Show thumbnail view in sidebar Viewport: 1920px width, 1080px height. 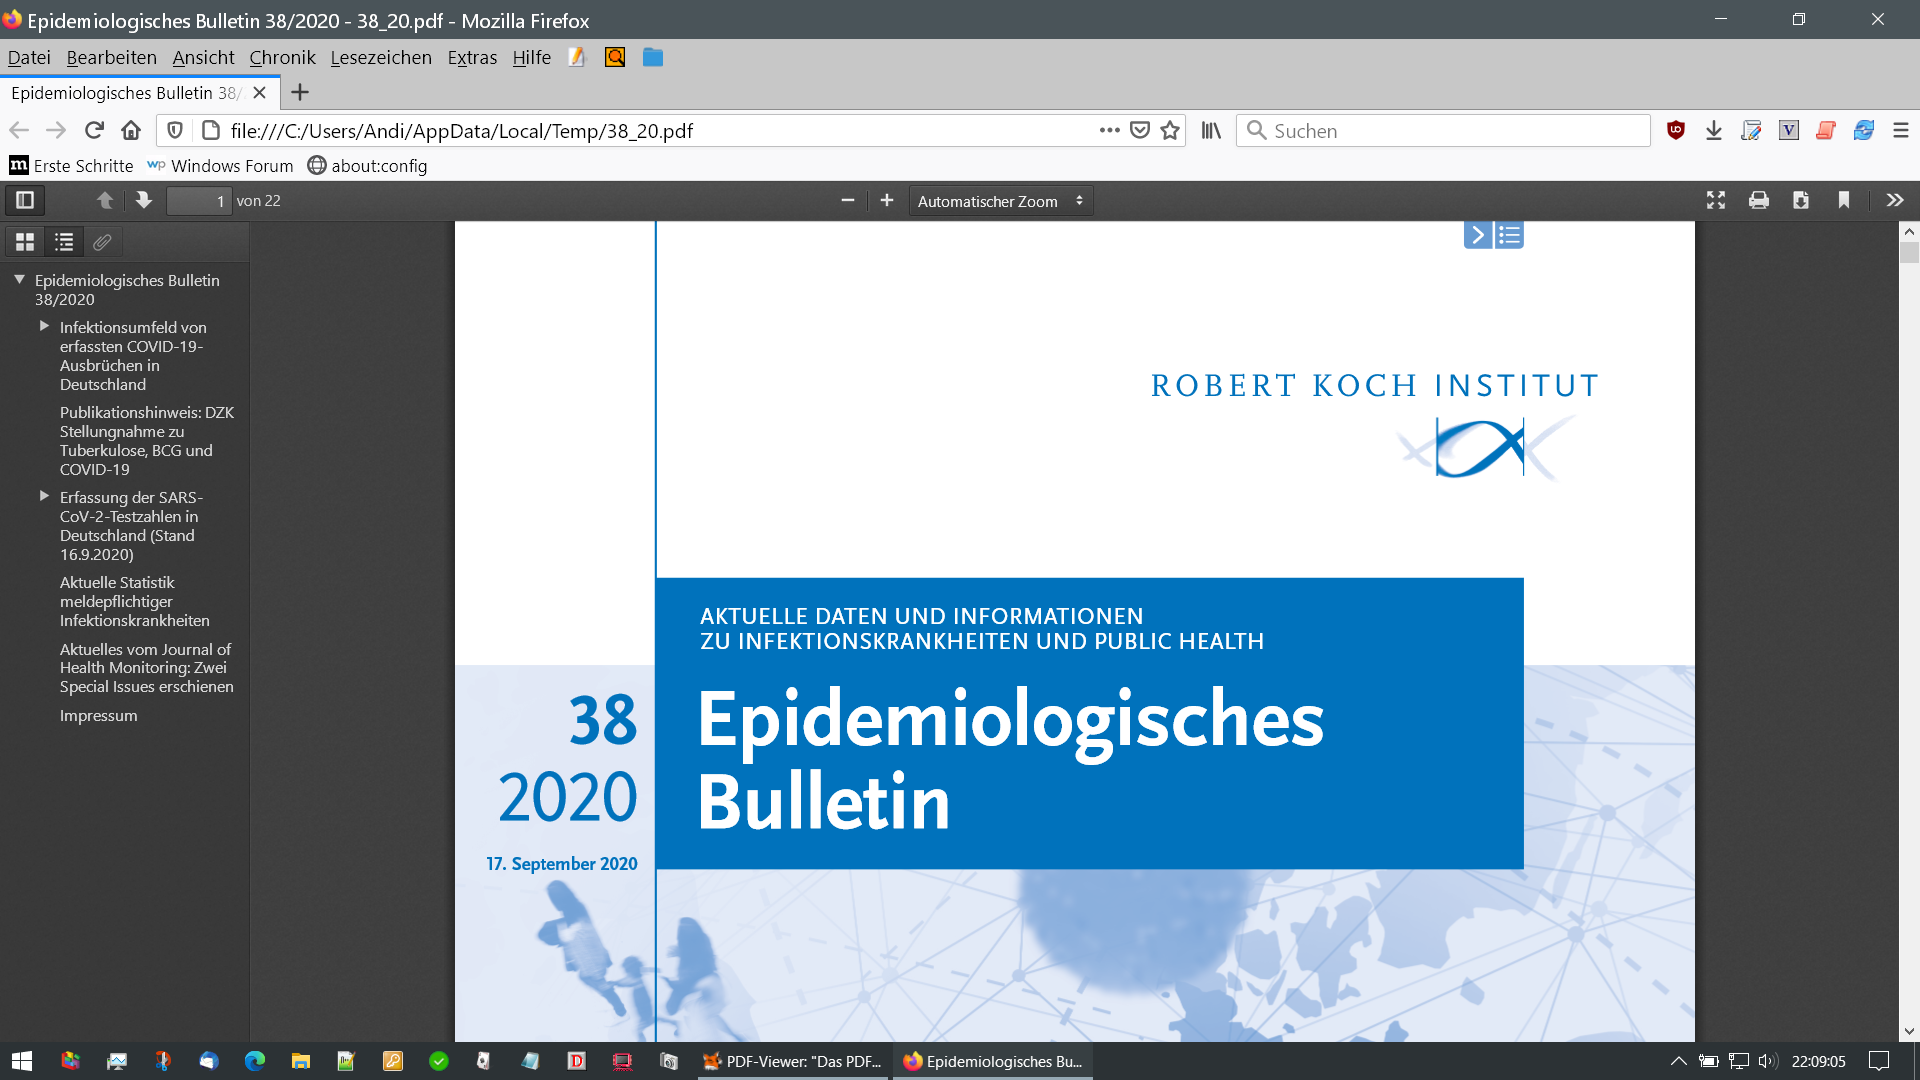point(25,242)
